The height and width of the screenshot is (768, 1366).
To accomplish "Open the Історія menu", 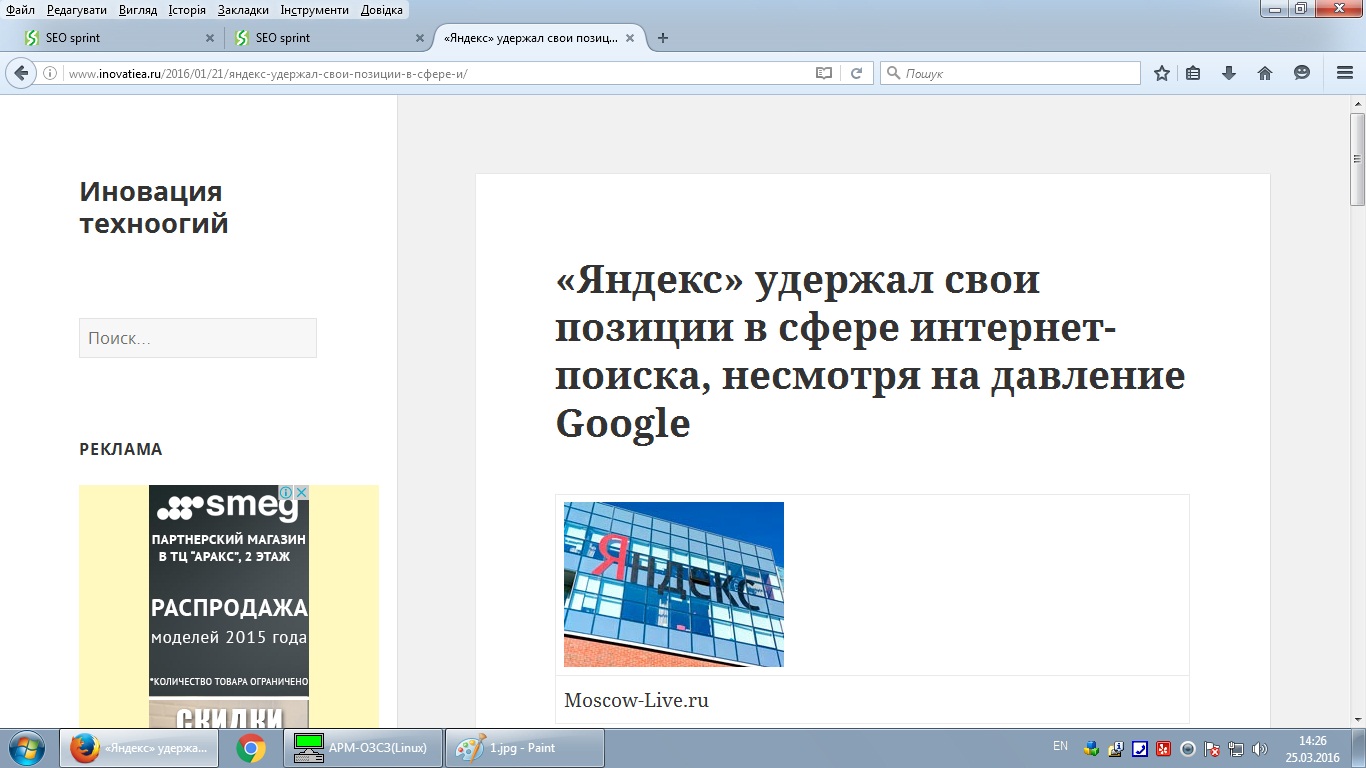I will coord(187,10).
